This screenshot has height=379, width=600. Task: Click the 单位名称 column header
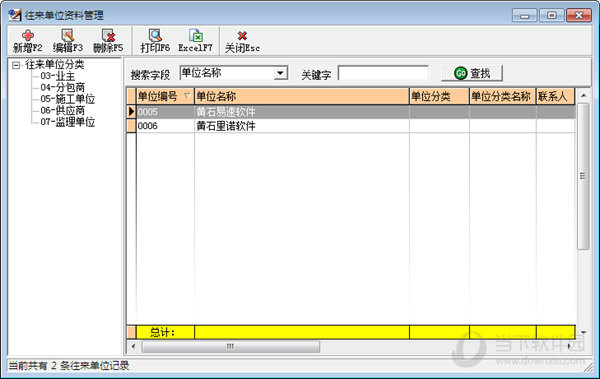(302, 96)
